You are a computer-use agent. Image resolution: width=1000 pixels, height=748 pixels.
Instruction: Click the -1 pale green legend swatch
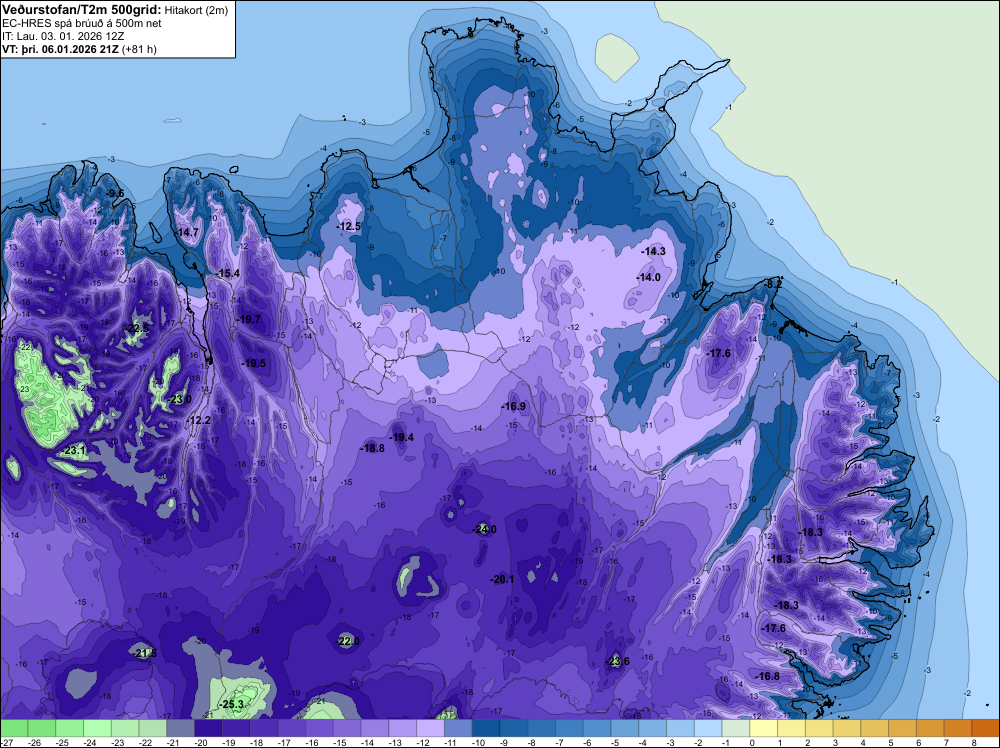click(x=736, y=728)
